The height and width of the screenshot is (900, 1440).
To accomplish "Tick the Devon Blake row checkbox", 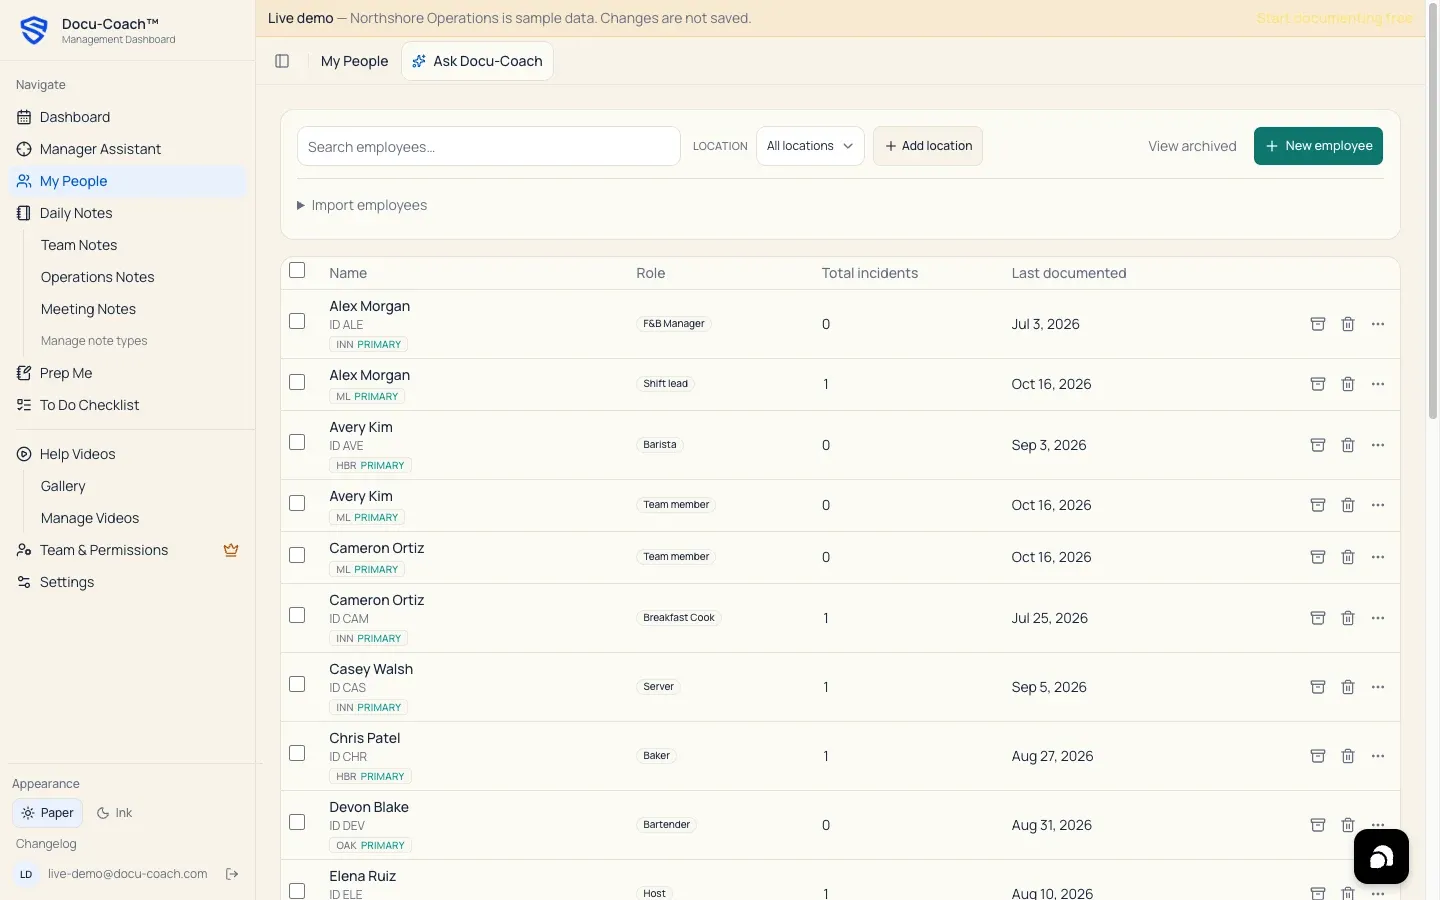I will [x=297, y=822].
